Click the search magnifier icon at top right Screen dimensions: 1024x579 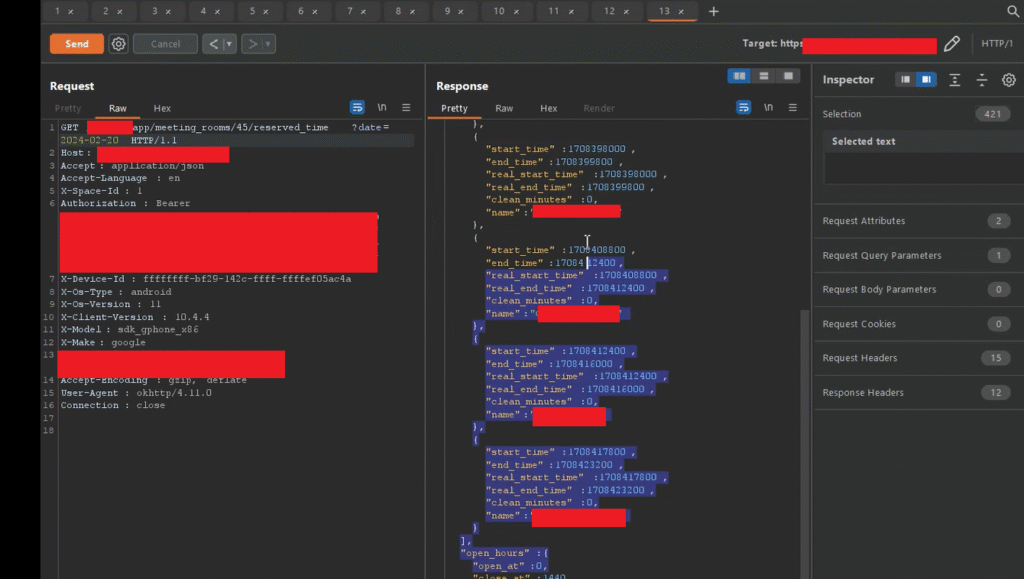tap(1012, 11)
